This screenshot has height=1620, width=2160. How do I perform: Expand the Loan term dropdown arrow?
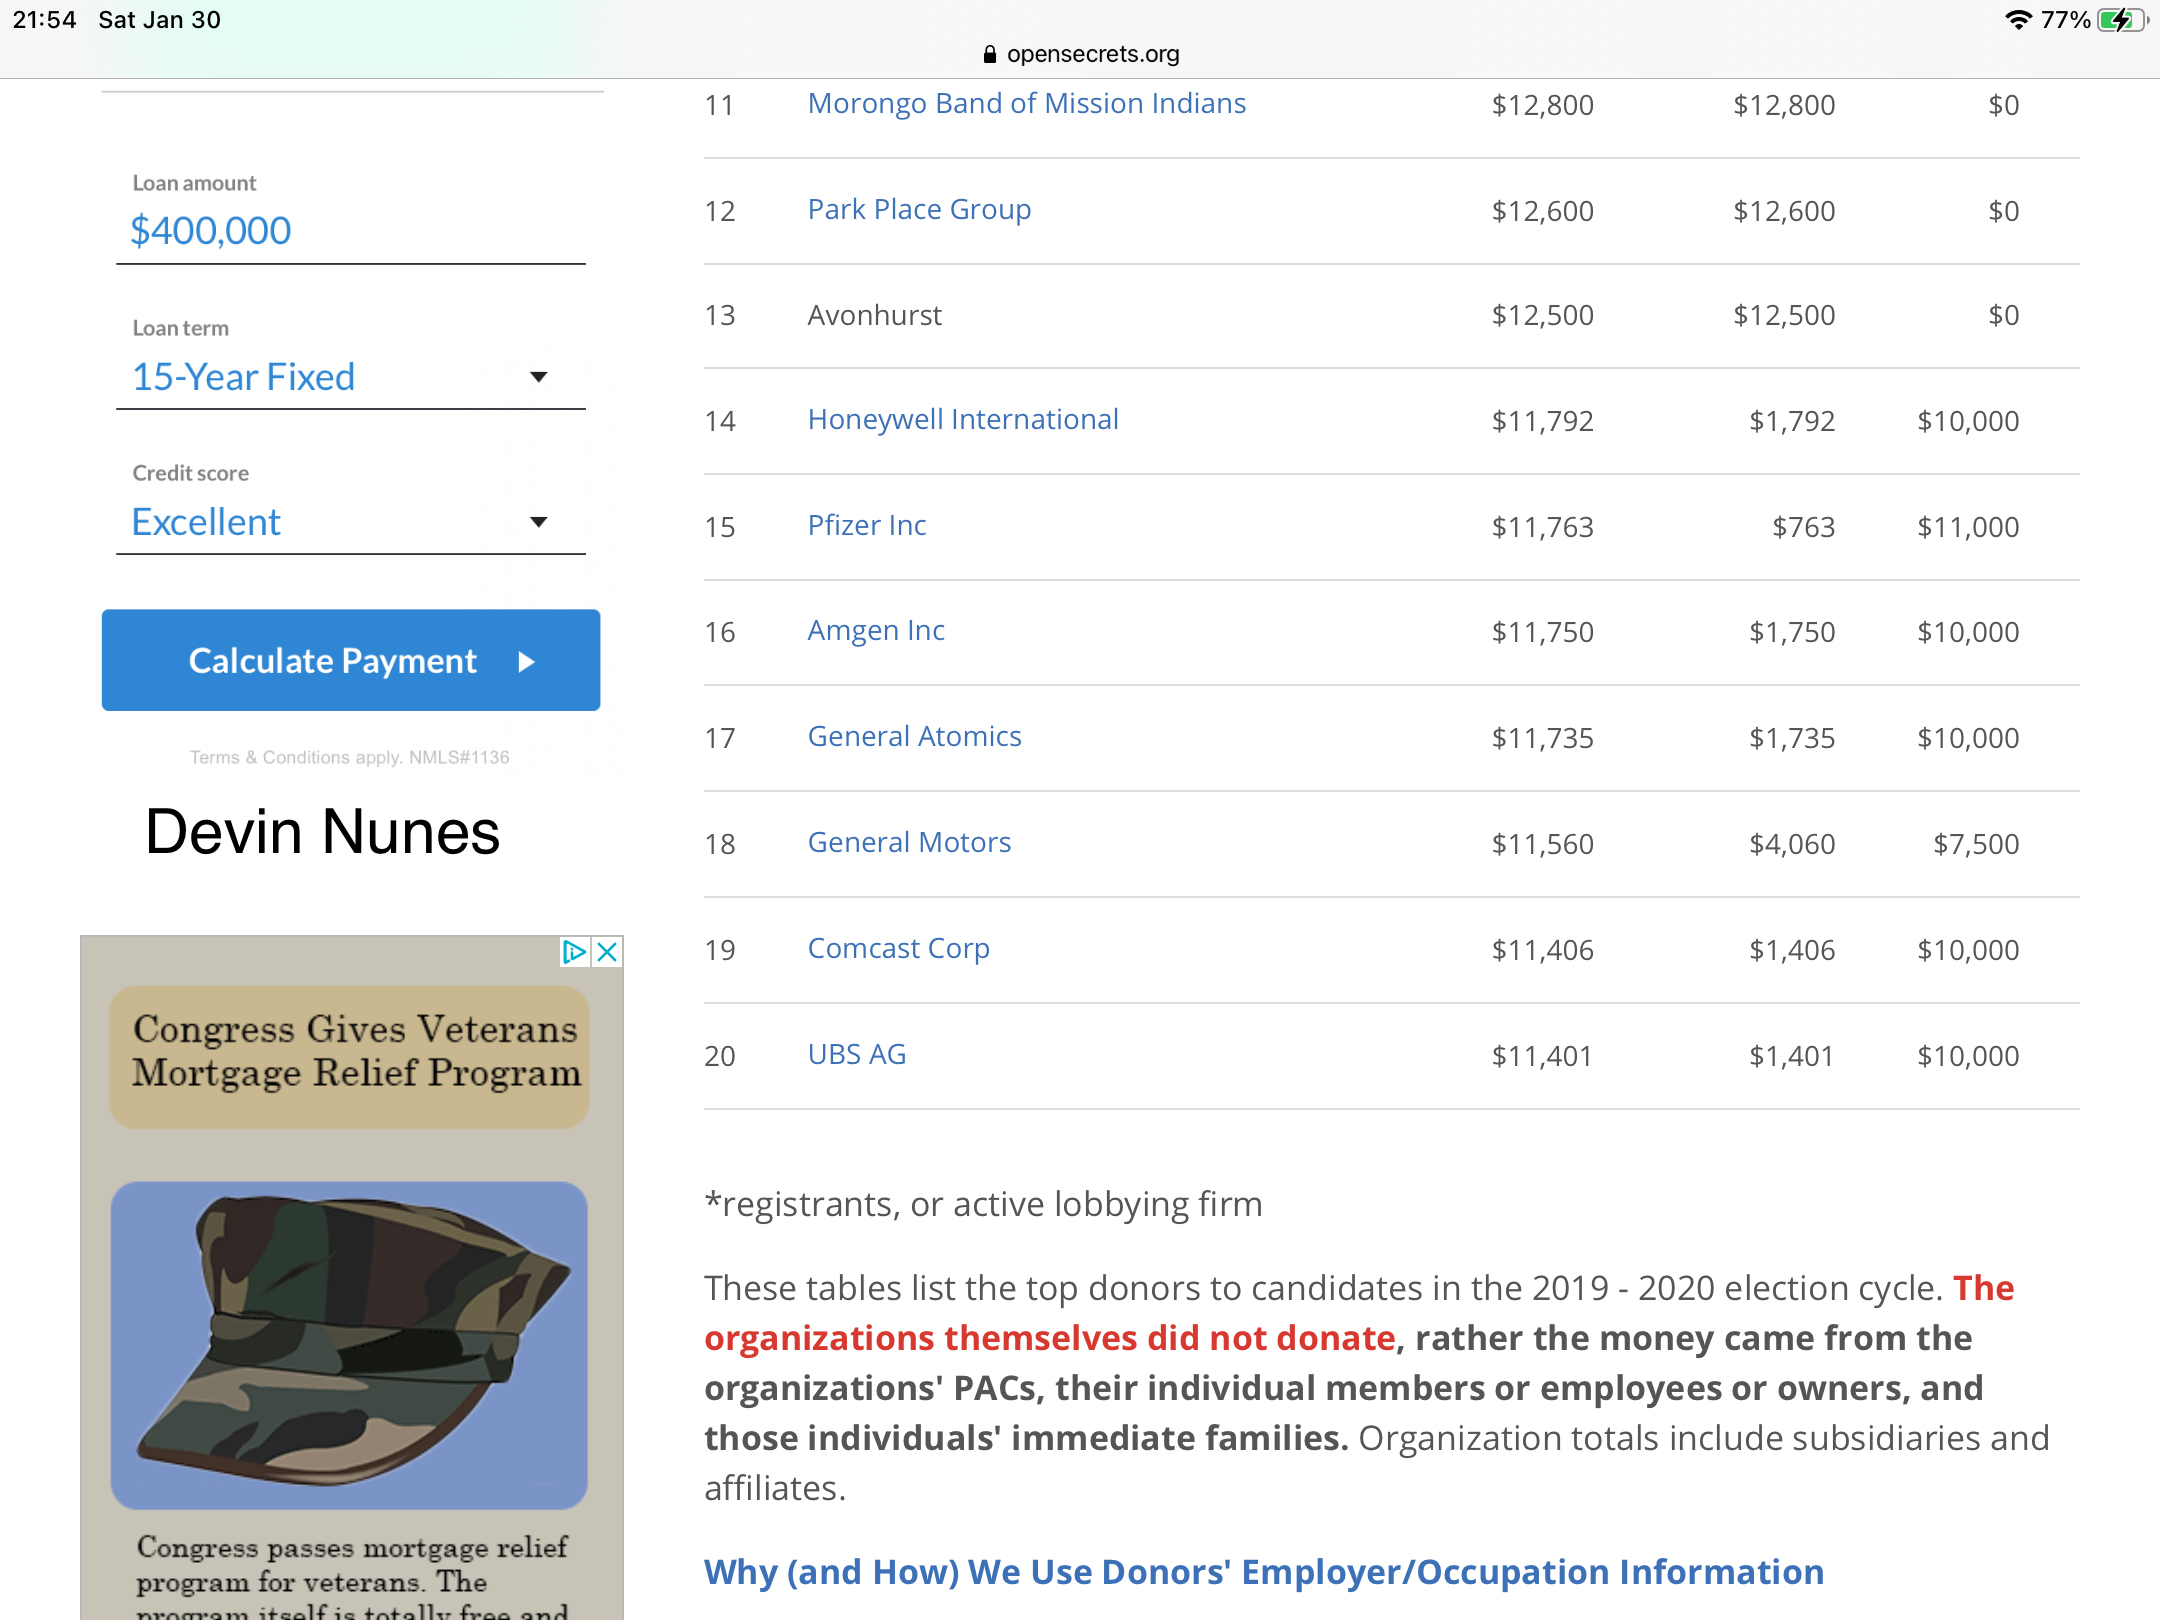click(x=538, y=377)
